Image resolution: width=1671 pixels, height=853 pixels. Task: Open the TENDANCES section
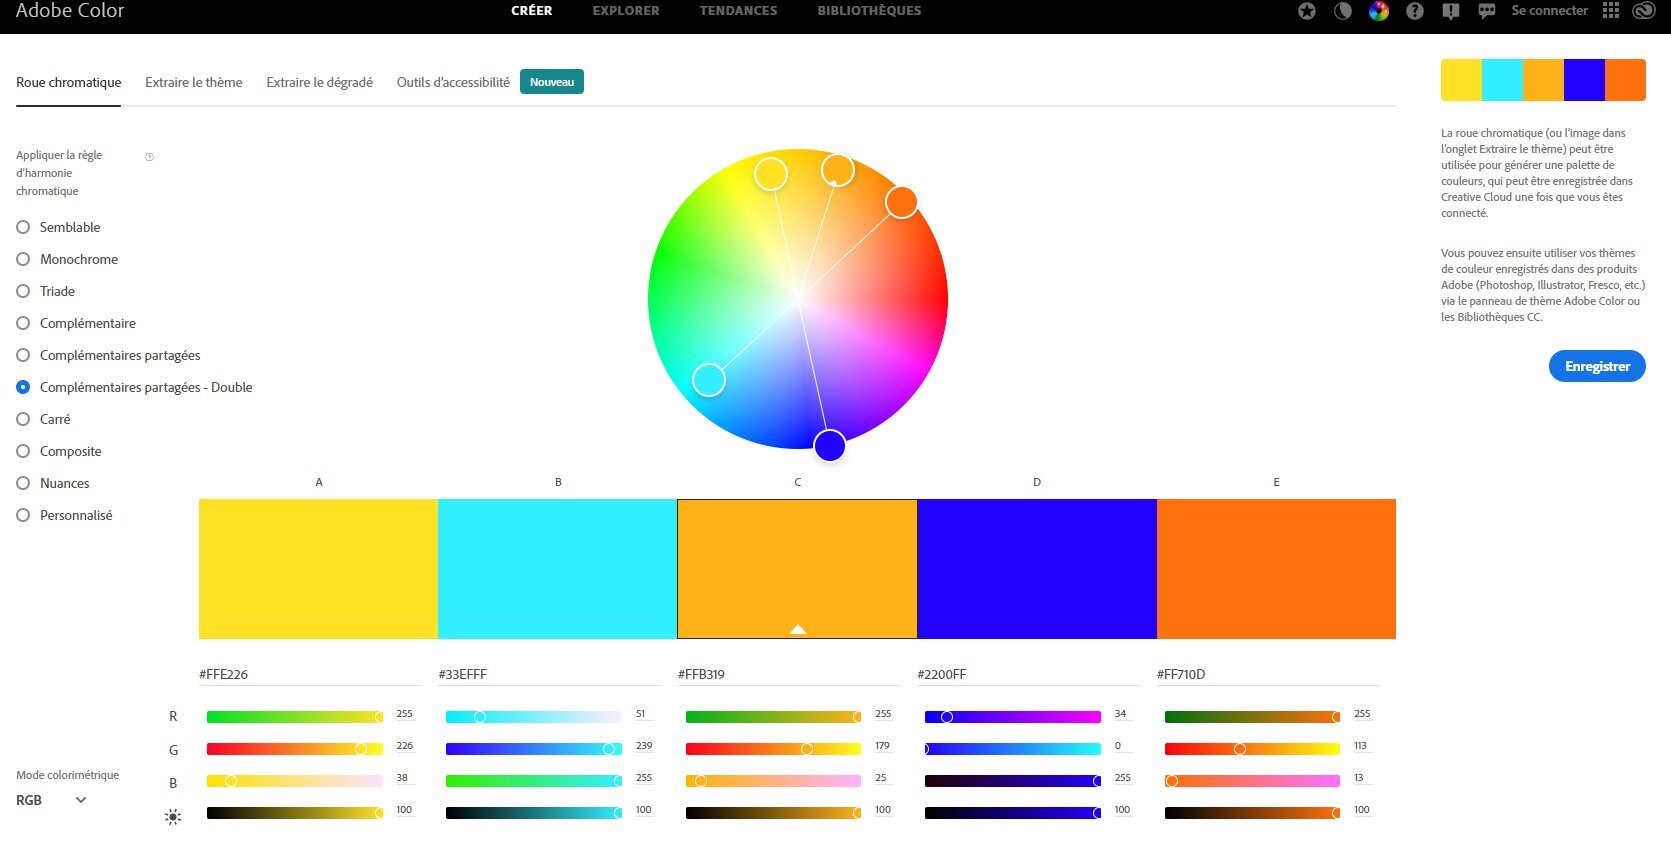[738, 11]
